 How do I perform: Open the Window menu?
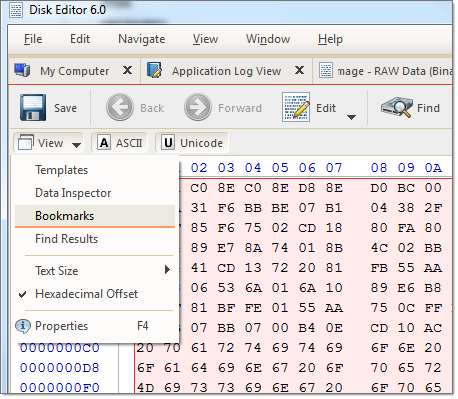(x=268, y=39)
